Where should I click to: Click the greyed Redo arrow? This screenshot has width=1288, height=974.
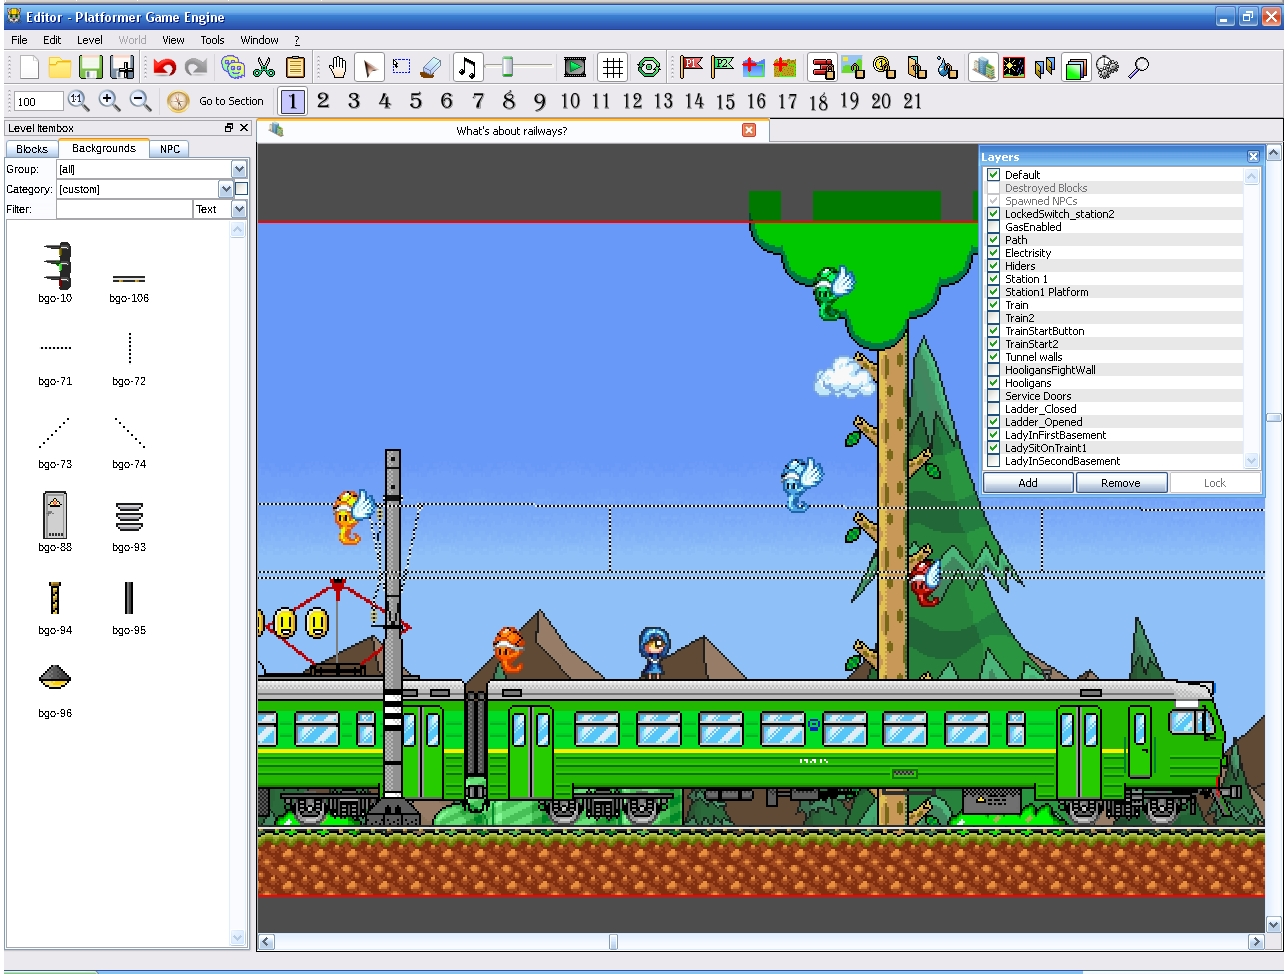coord(196,67)
